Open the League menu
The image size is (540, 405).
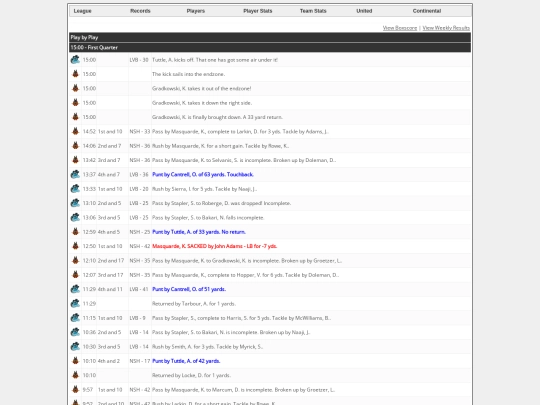pyautogui.click(x=83, y=11)
